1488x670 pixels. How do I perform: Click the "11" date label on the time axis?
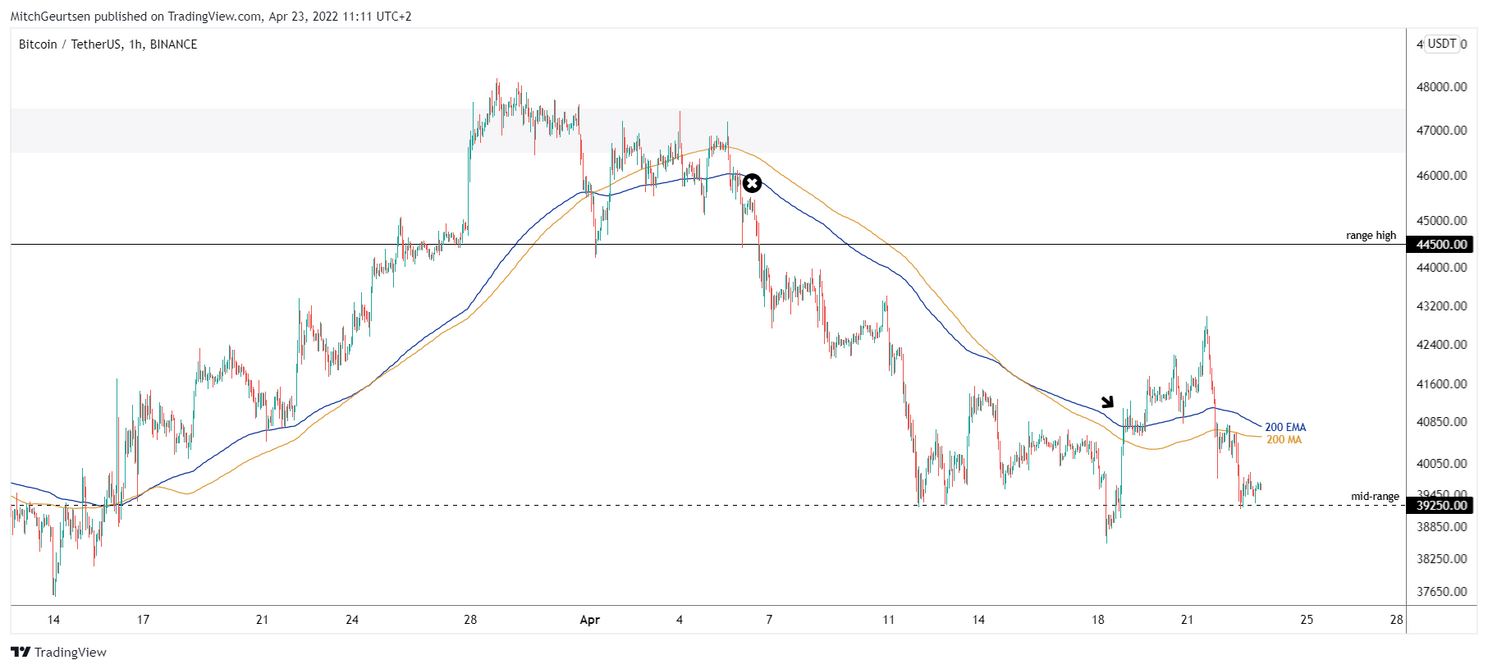[x=887, y=620]
